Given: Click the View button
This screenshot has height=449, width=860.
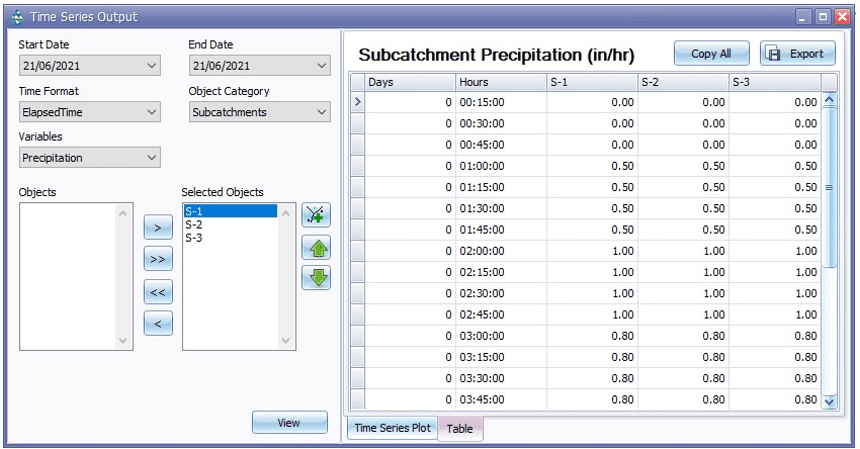Looking at the screenshot, I should tap(290, 423).
